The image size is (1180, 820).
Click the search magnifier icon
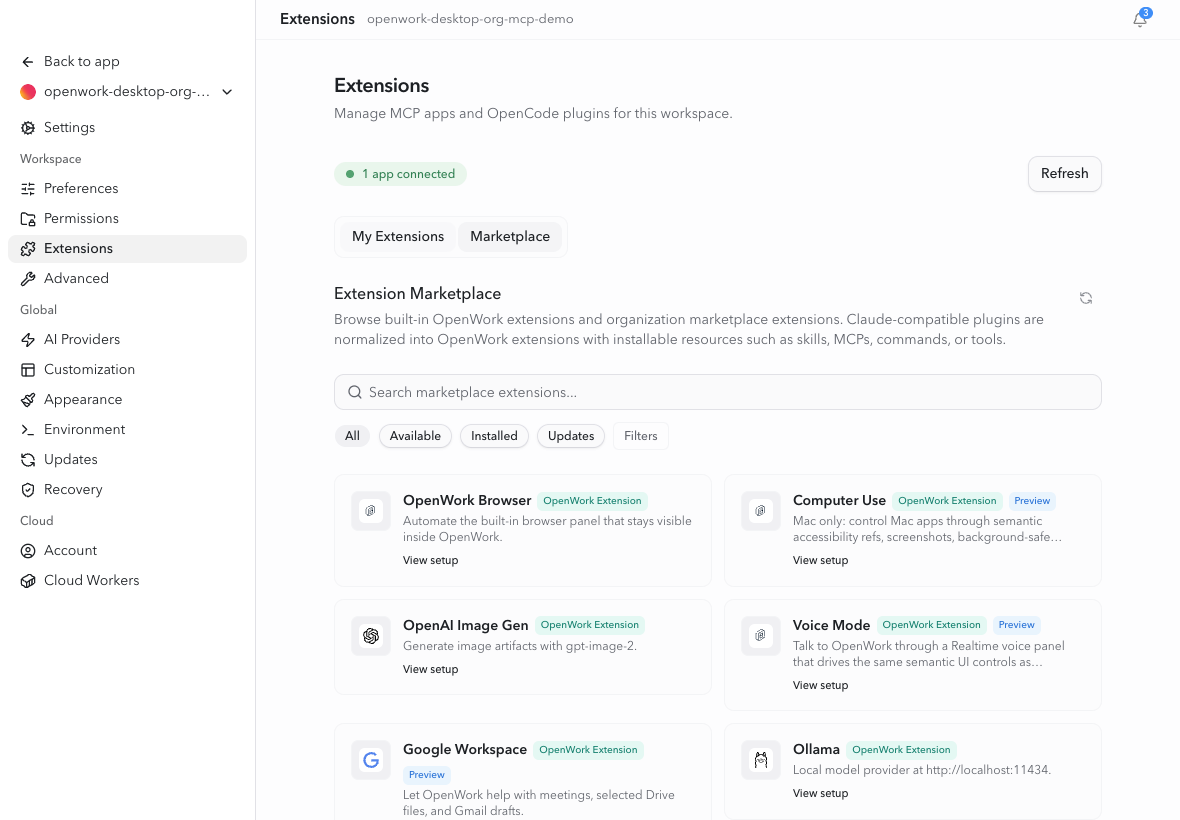354,392
